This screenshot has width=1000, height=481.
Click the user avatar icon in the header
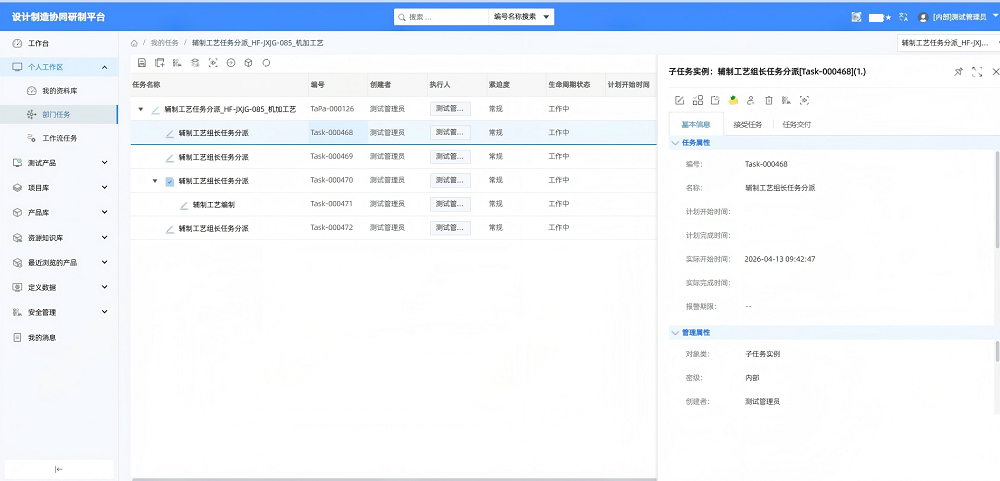tap(923, 17)
